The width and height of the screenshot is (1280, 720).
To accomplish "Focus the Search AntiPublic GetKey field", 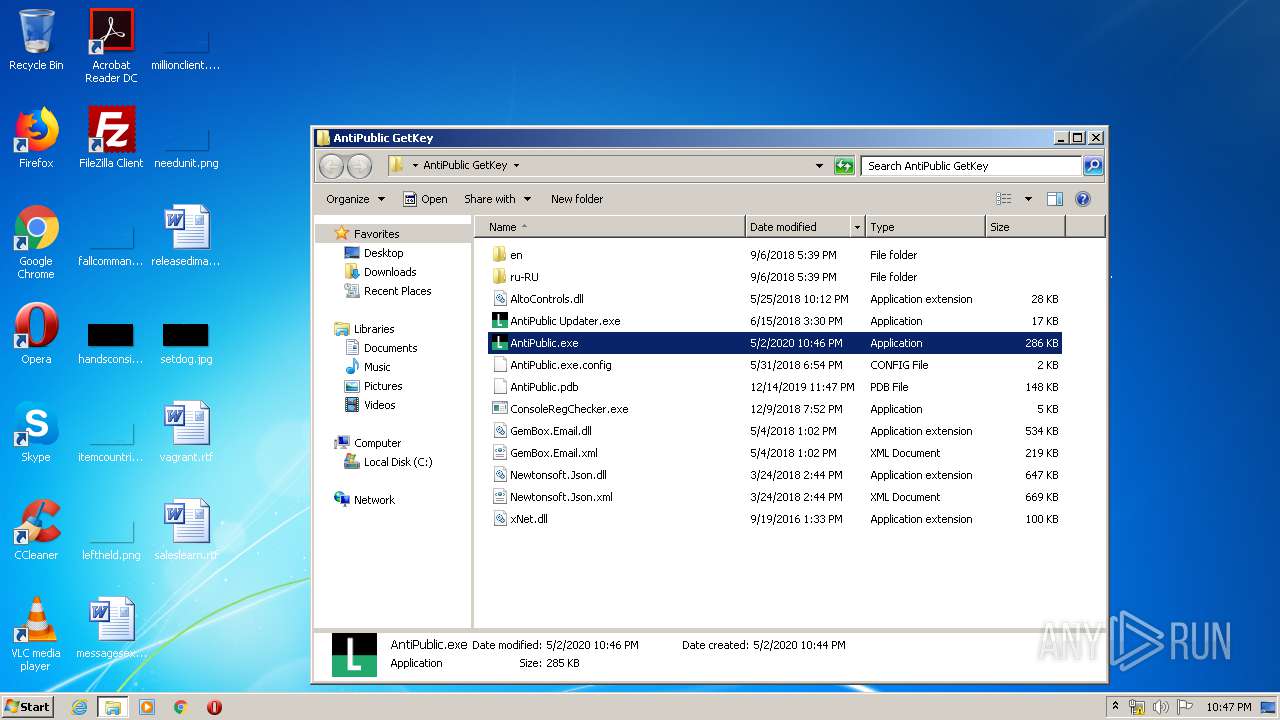I will [x=970, y=166].
